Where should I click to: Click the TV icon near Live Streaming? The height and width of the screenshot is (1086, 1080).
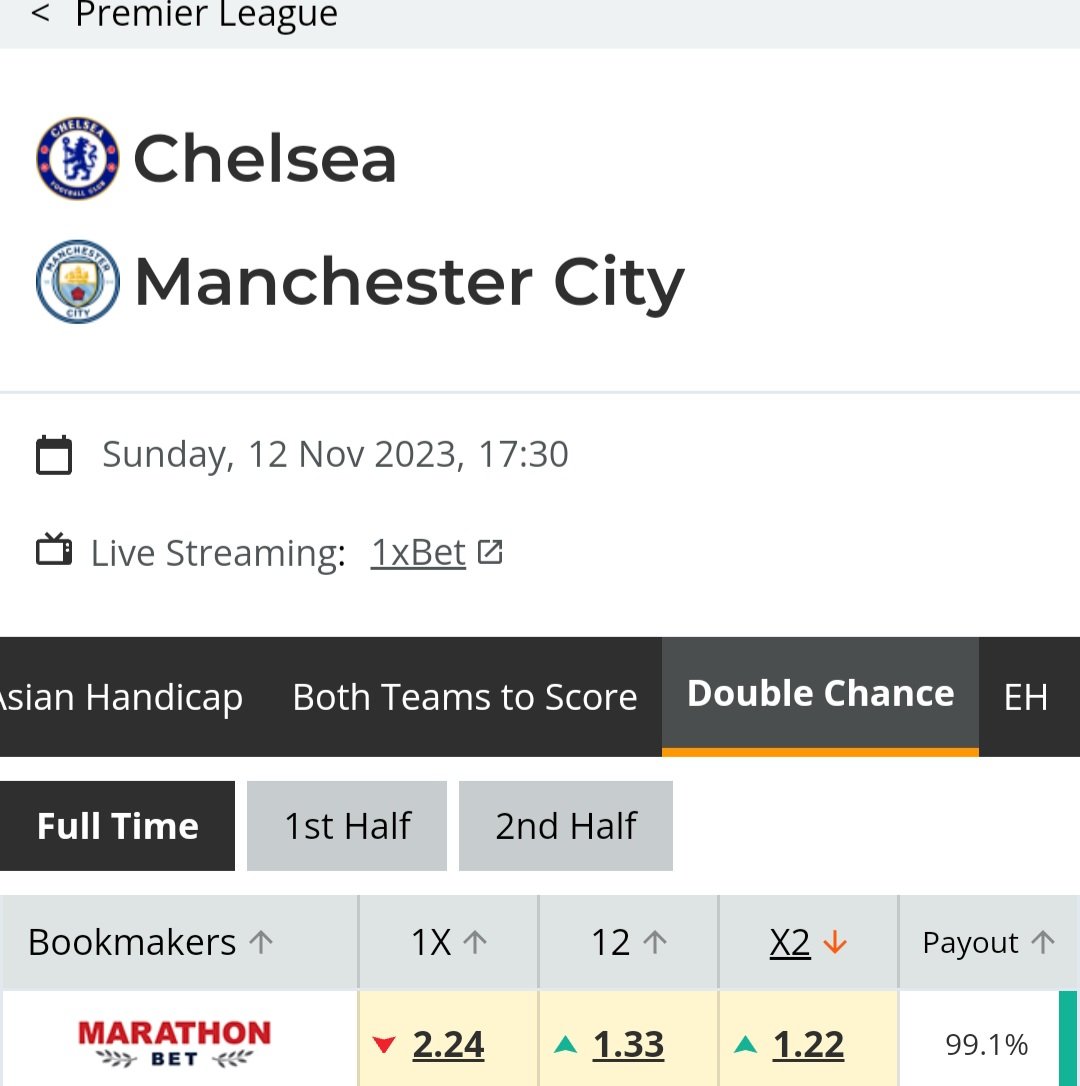click(54, 550)
